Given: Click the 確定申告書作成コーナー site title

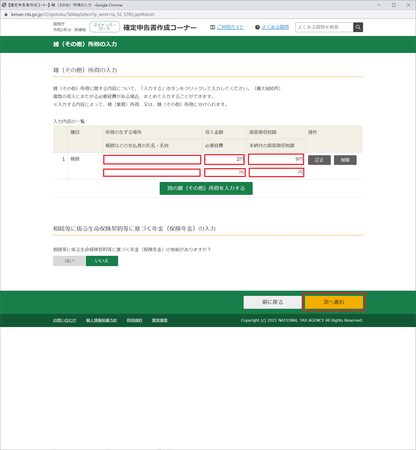Looking at the screenshot, I should coord(160,28).
